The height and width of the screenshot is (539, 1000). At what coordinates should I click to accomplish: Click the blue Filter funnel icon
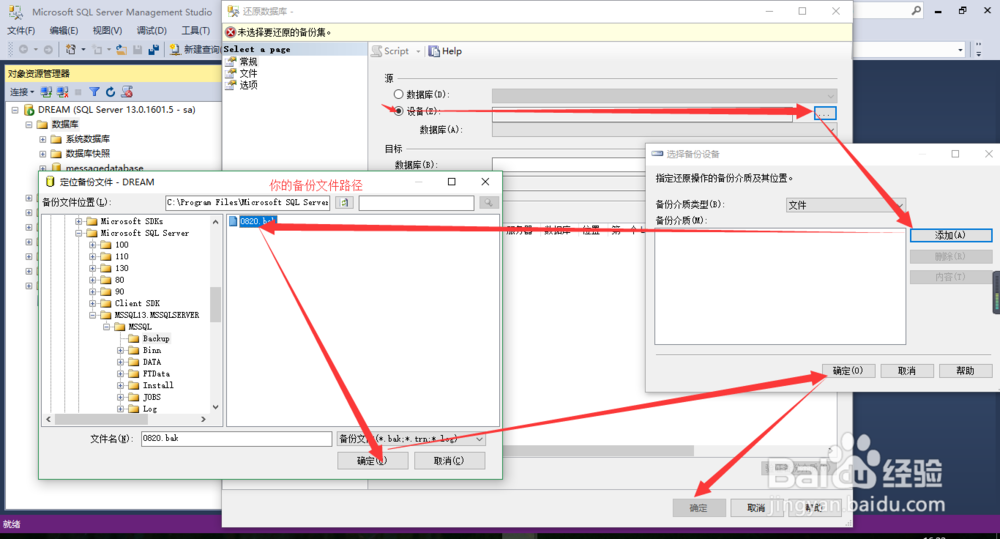click(94, 92)
